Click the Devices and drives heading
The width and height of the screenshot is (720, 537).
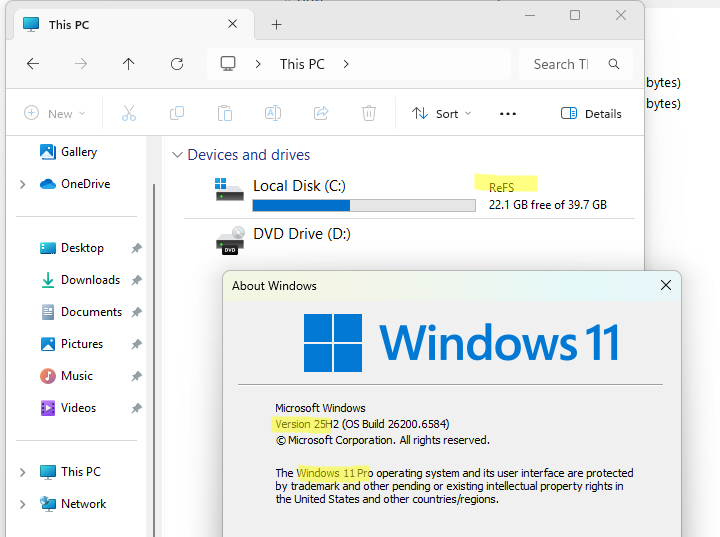pyautogui.click(x=248, y=155)
